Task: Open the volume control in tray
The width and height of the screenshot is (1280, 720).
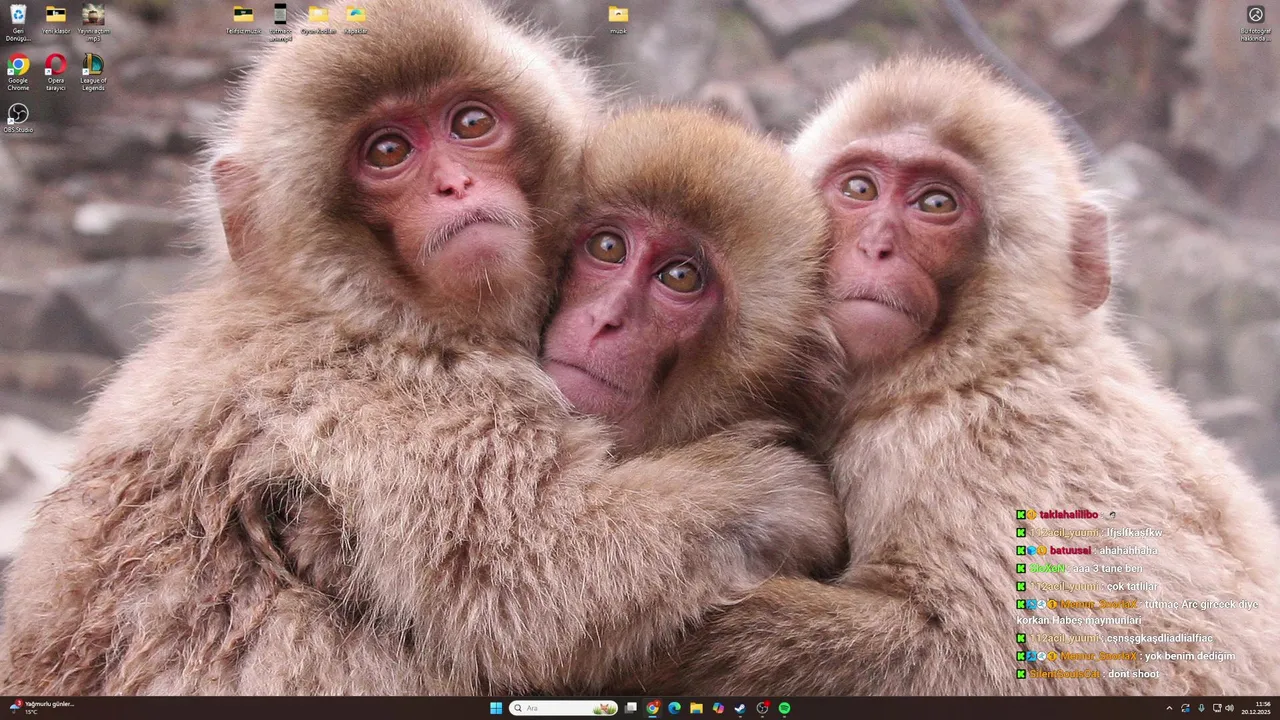Action: click(x=1230, y=708)
